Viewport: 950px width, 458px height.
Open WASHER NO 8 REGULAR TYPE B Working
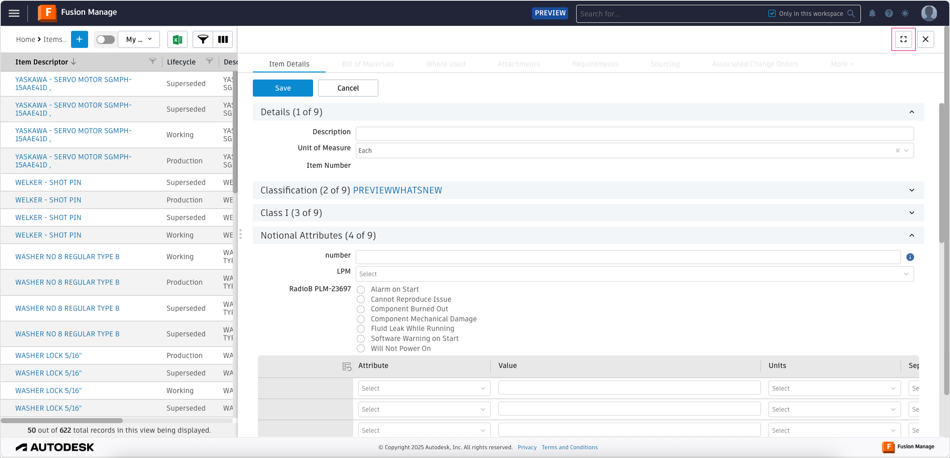click(x=67, y=257)
